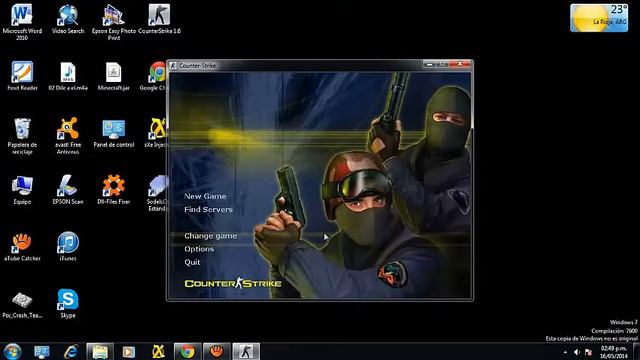This screenshot has height=360, width=640.
Task: Open the Windows Start menu
Action: pos(12,351)
